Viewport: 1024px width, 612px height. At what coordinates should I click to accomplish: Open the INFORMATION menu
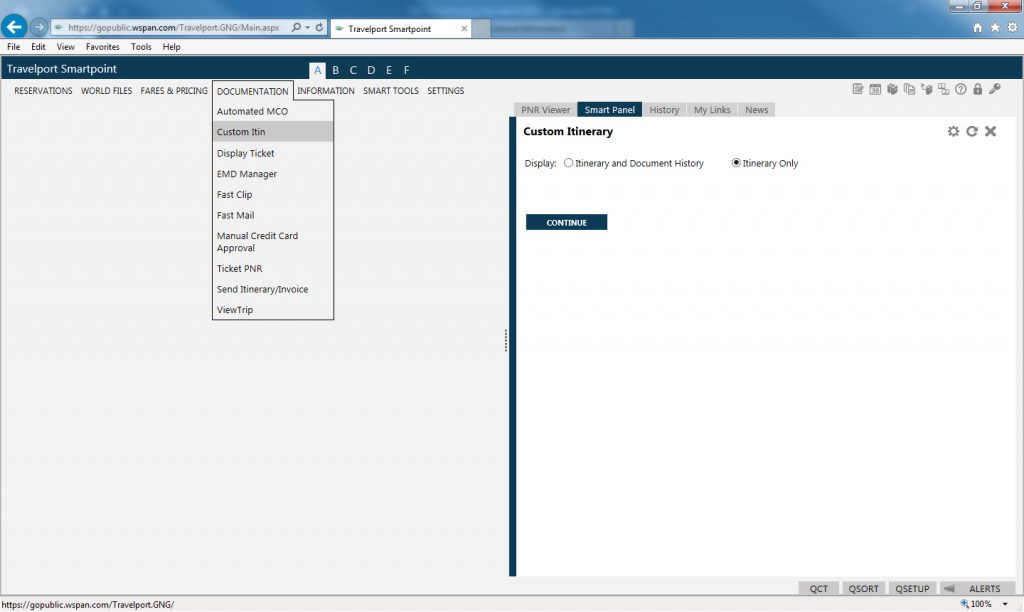(x=326, y=91)
